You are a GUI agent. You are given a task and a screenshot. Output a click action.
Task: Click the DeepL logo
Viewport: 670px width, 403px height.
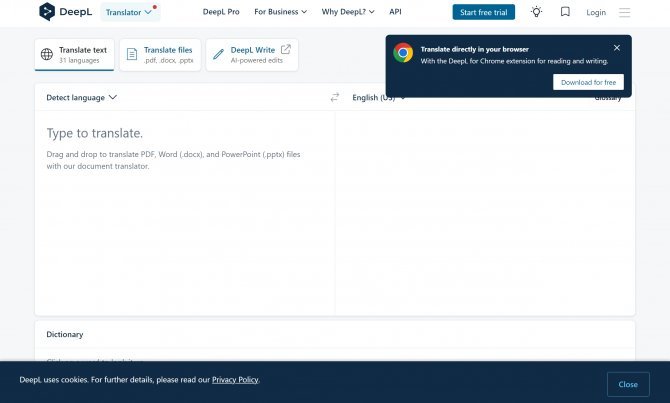65,12
